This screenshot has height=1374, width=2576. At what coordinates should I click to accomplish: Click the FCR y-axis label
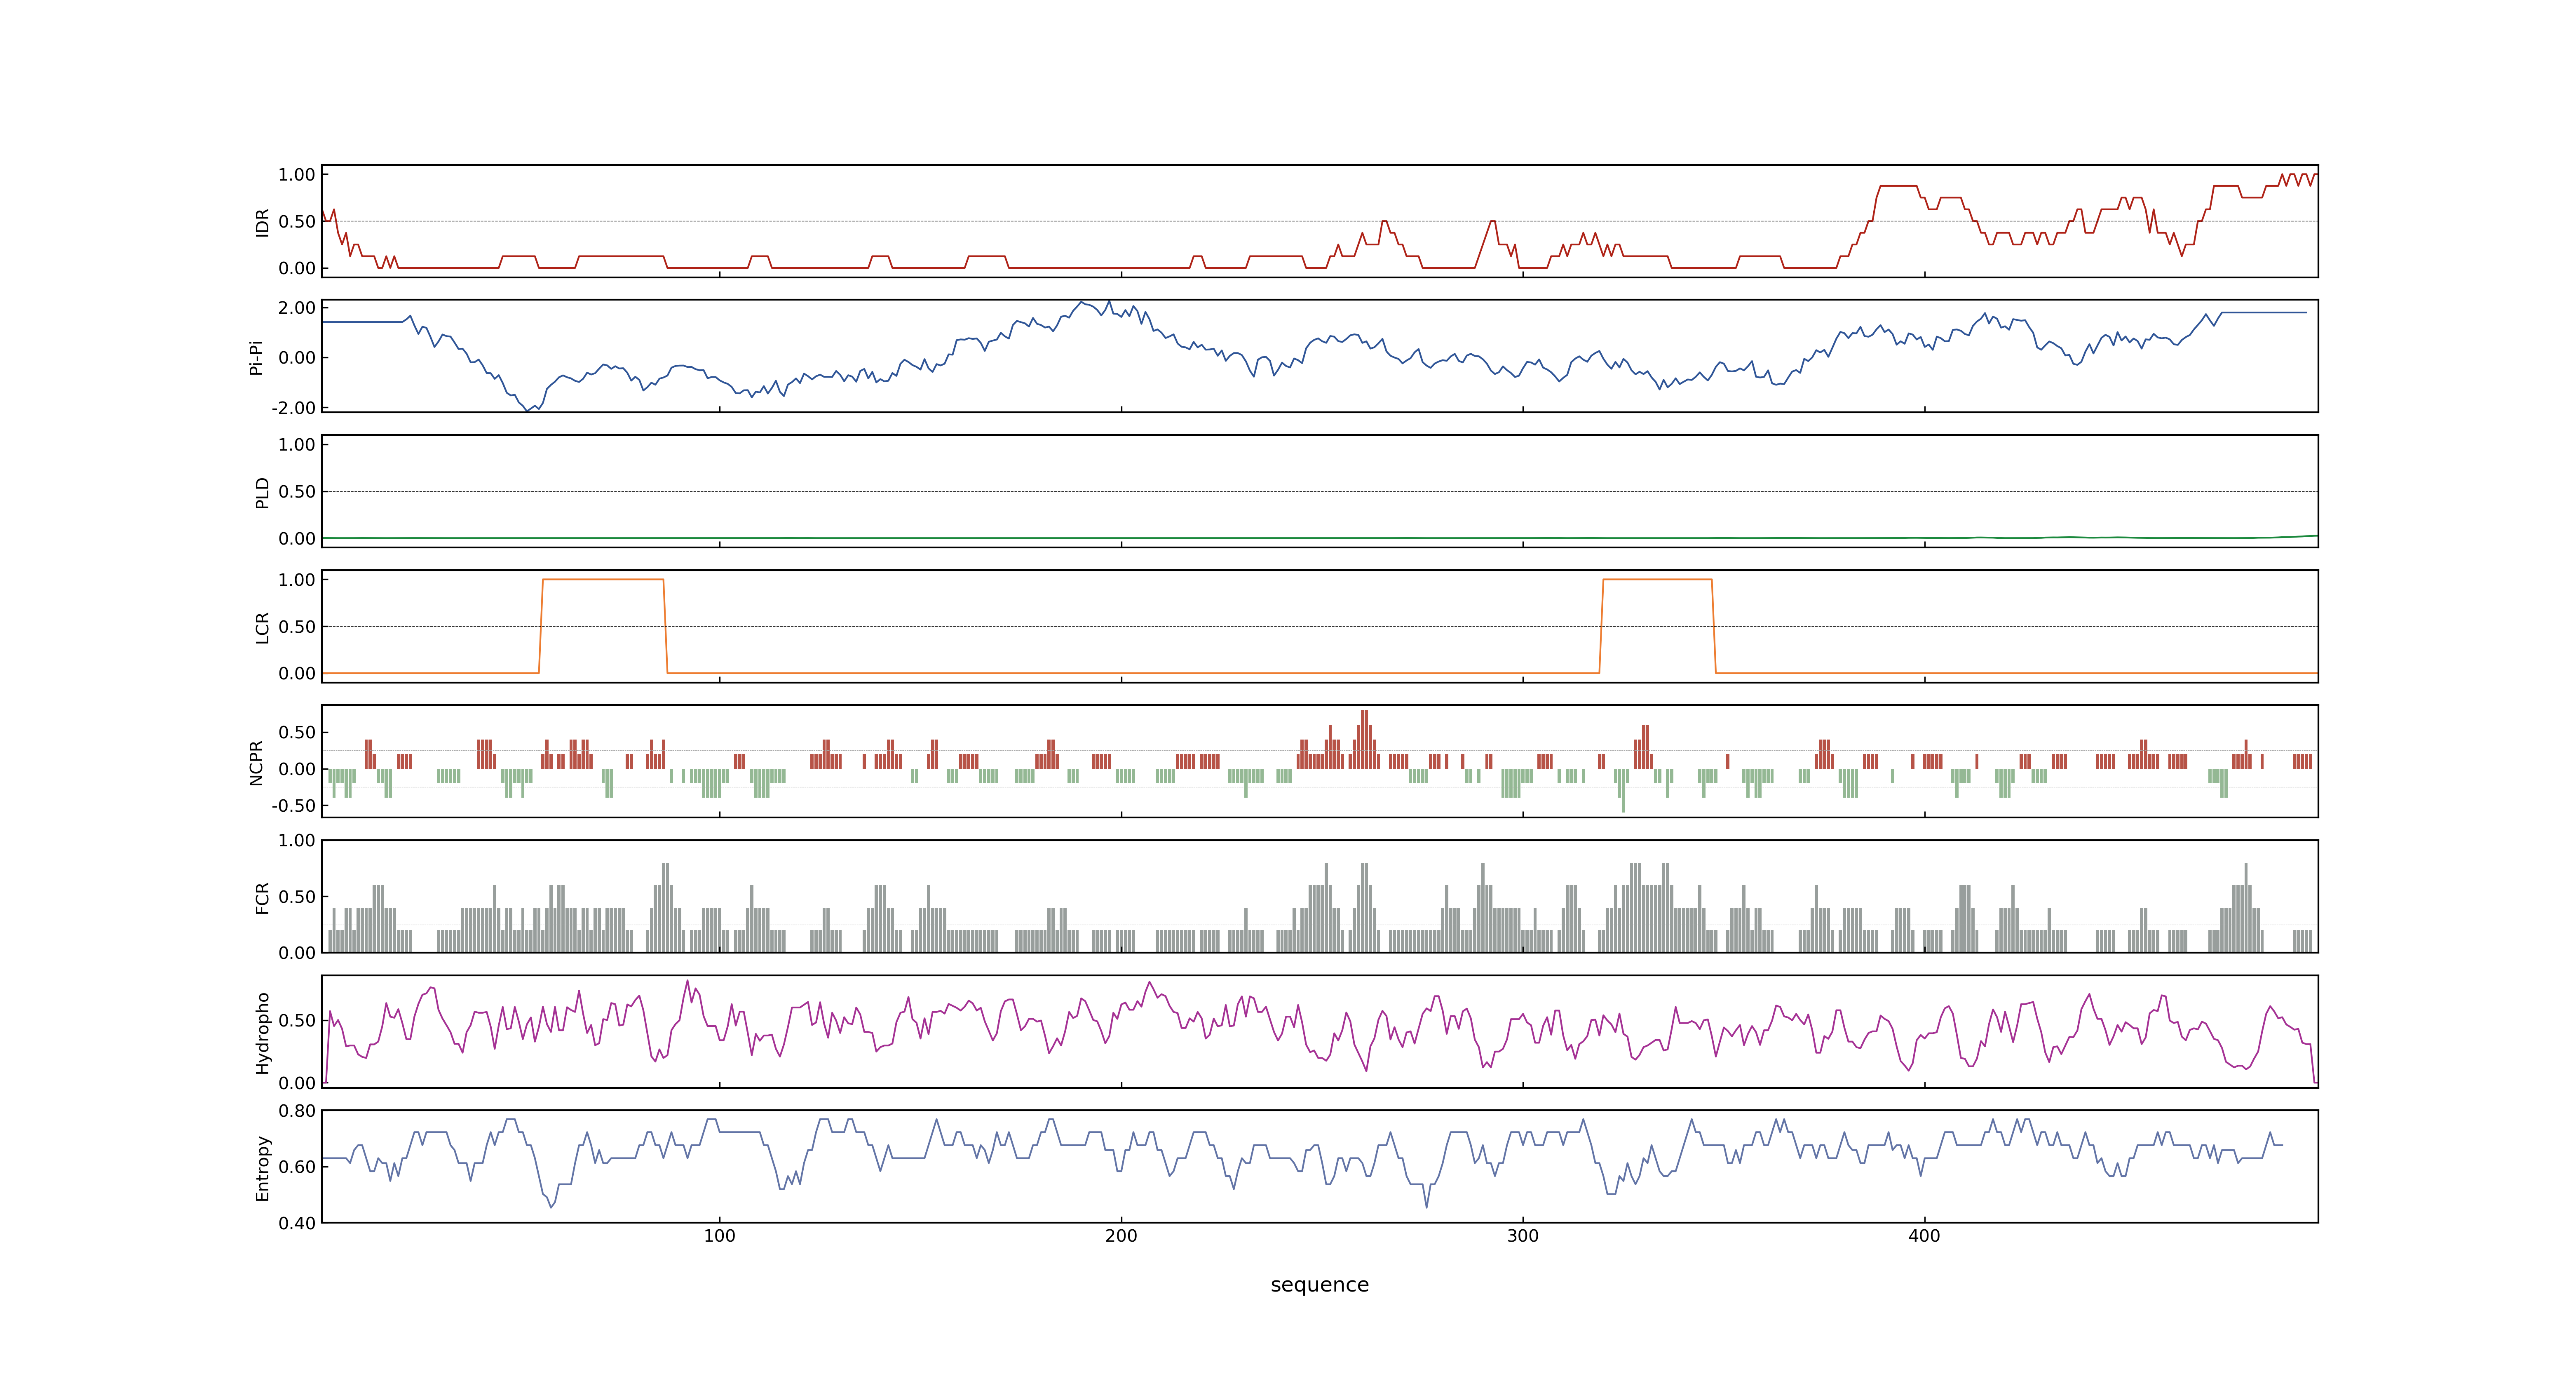262,897
